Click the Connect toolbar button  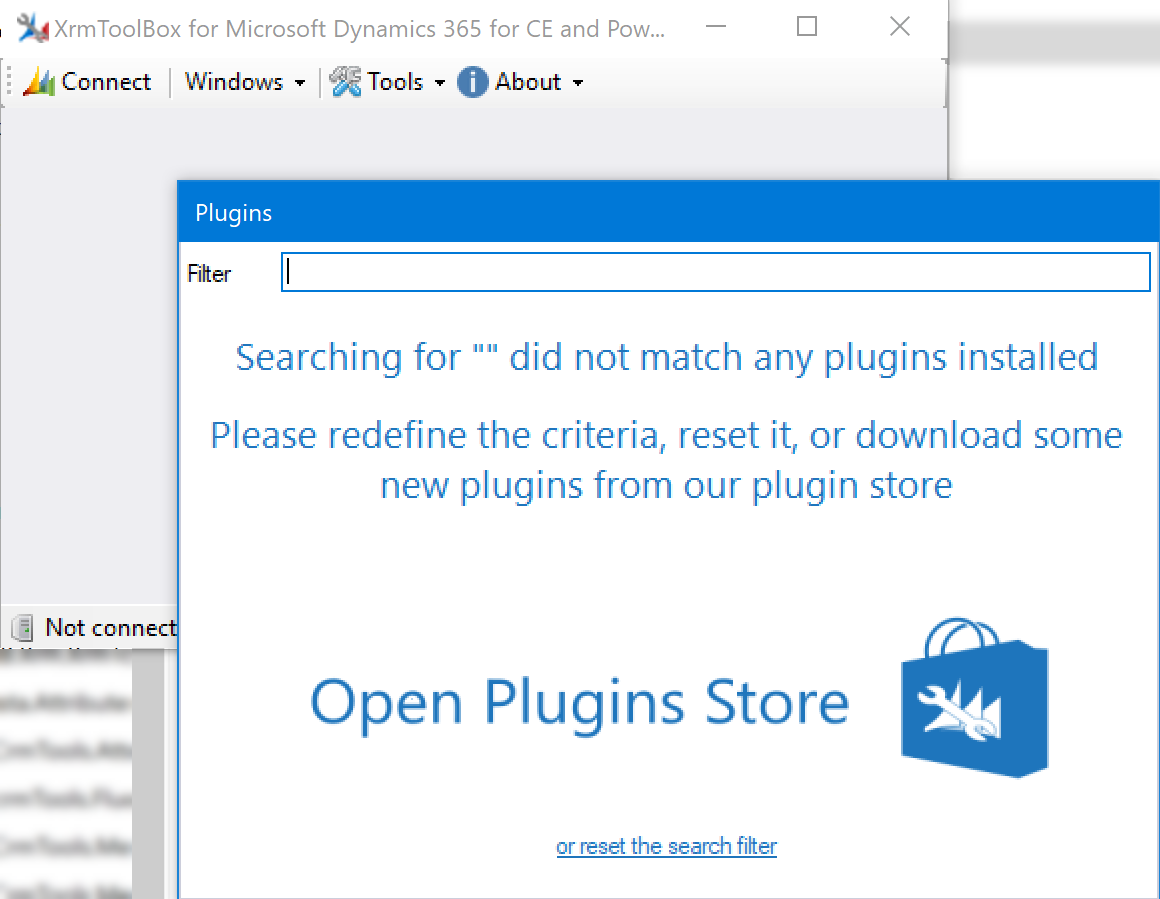pos(87,82)
